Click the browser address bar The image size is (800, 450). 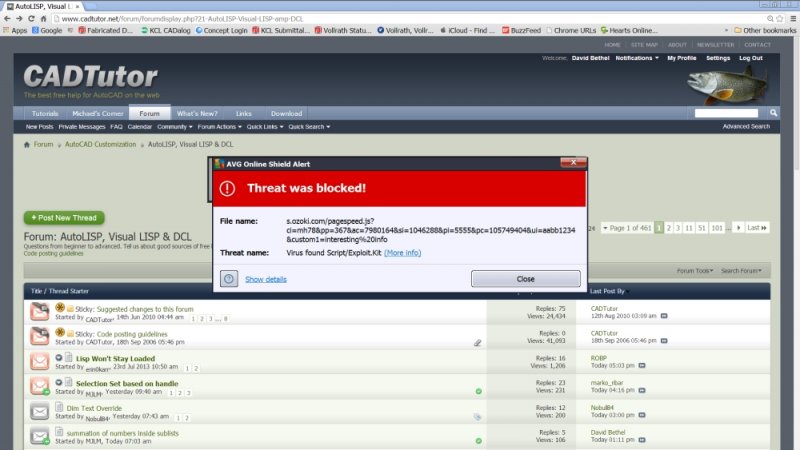tap(408, 18)
